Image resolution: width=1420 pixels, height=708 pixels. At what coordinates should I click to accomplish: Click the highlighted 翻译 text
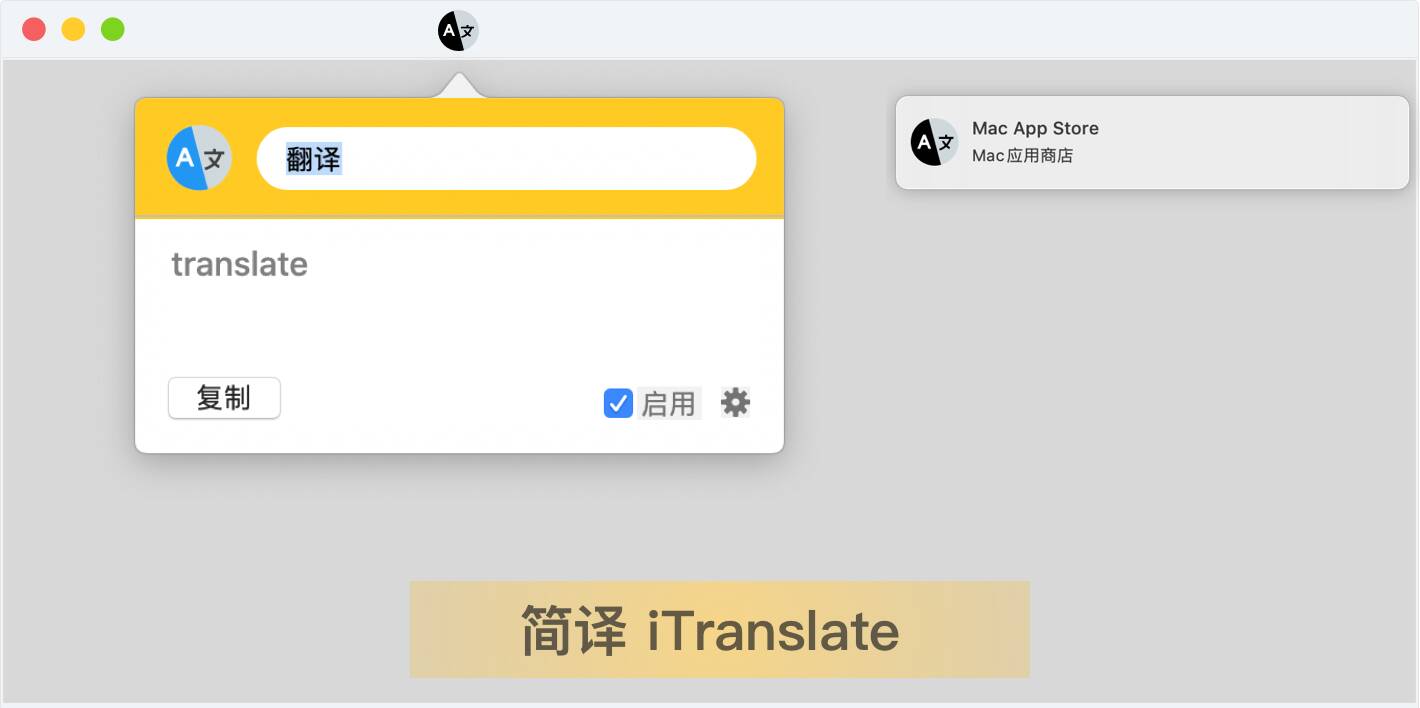(314, 159)
